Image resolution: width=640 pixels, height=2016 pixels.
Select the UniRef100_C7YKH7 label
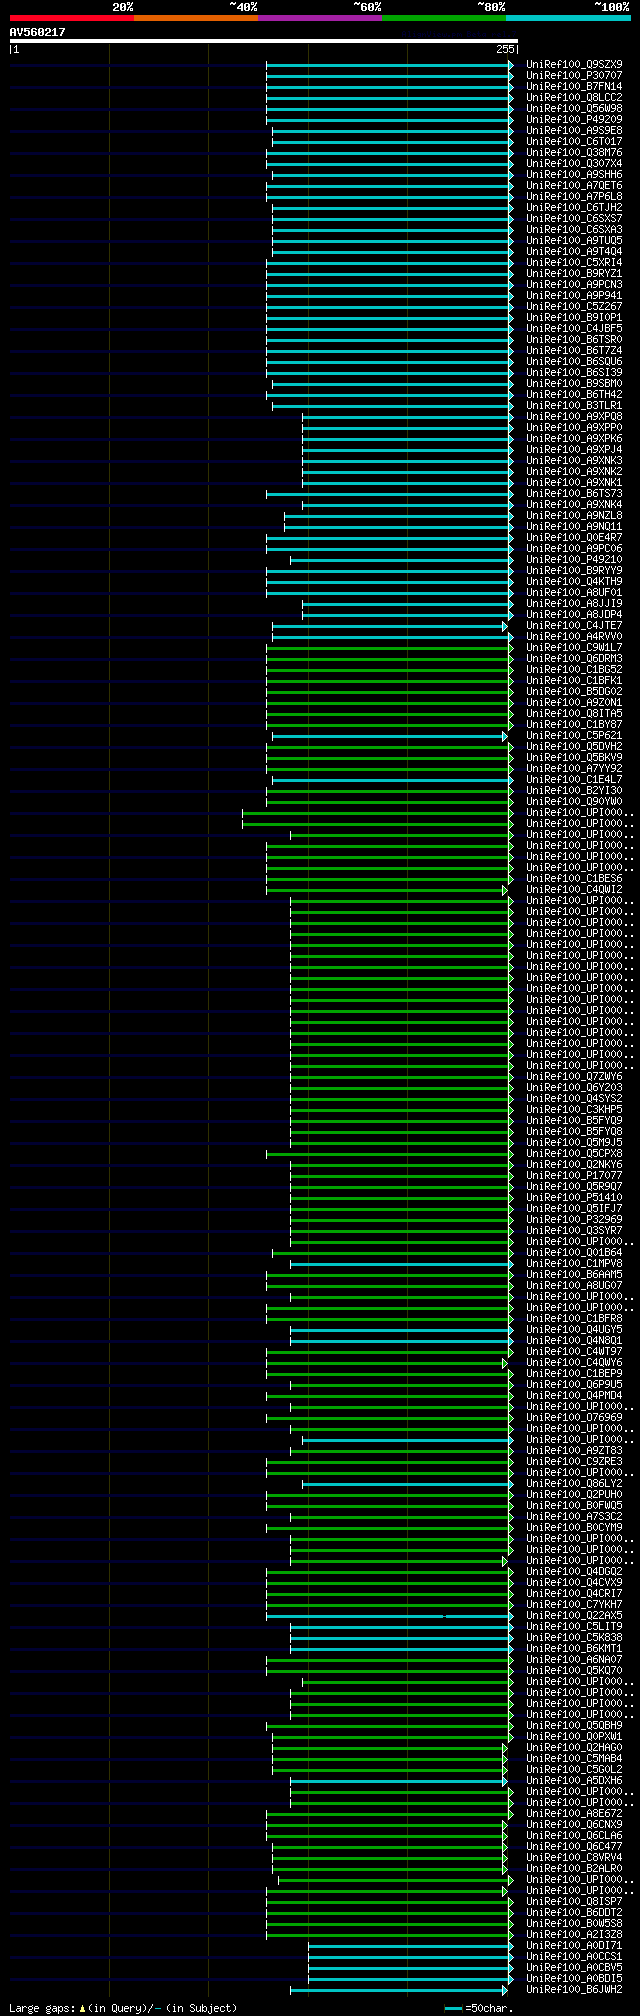(574, 1604)
